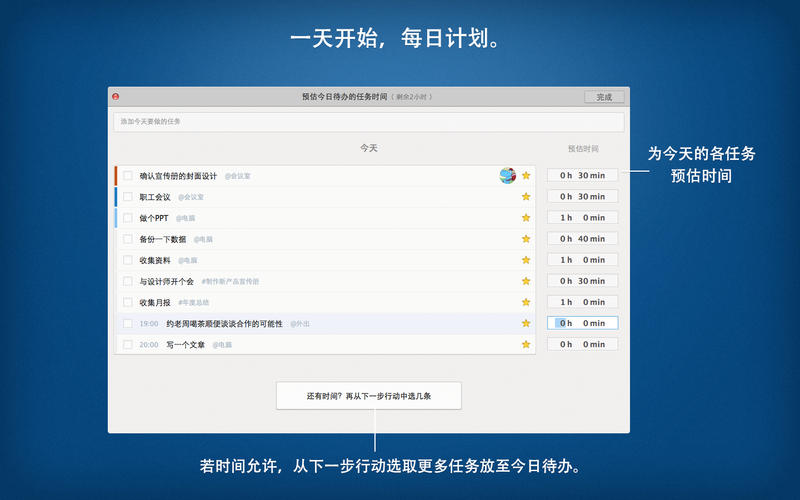Click 还有时间?再从下一步行动中选几条 button
Viewport: 800px width, 500px height.
point(369,396)
